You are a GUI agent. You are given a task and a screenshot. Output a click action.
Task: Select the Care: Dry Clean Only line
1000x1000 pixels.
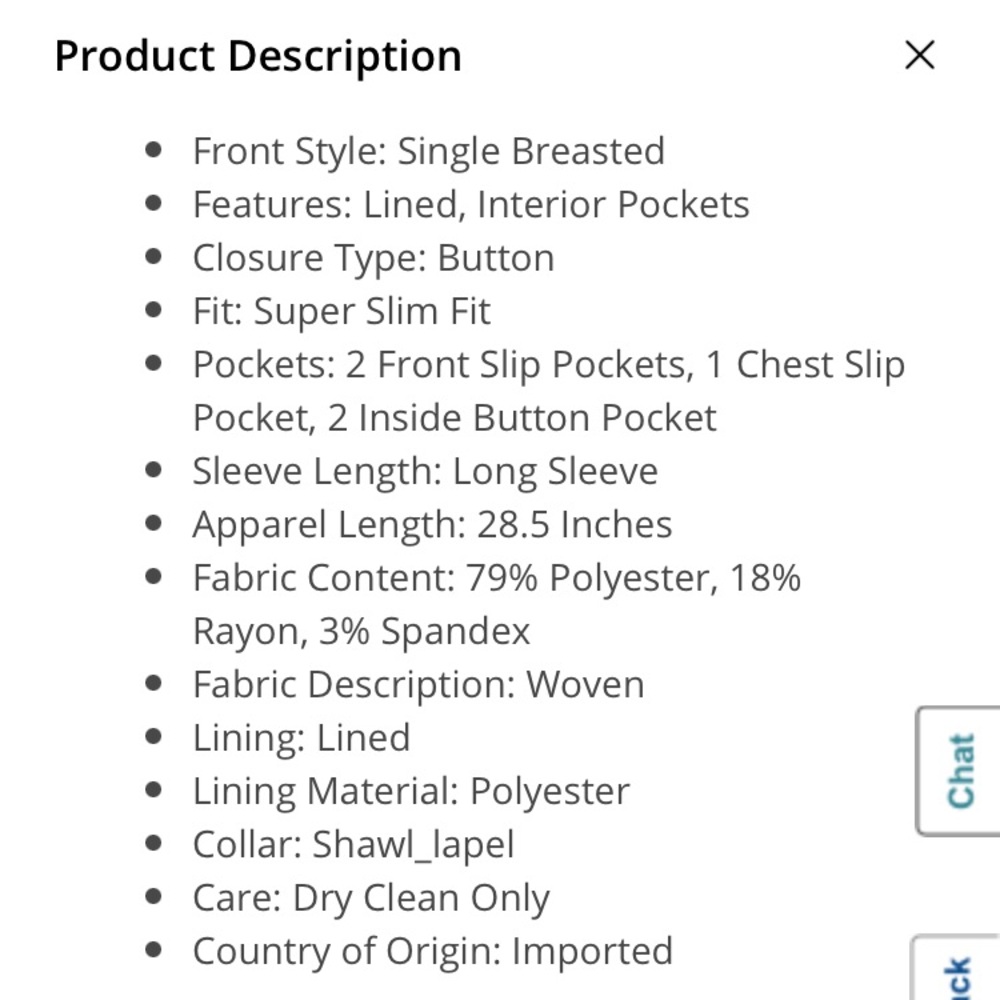tap(371, 898)
